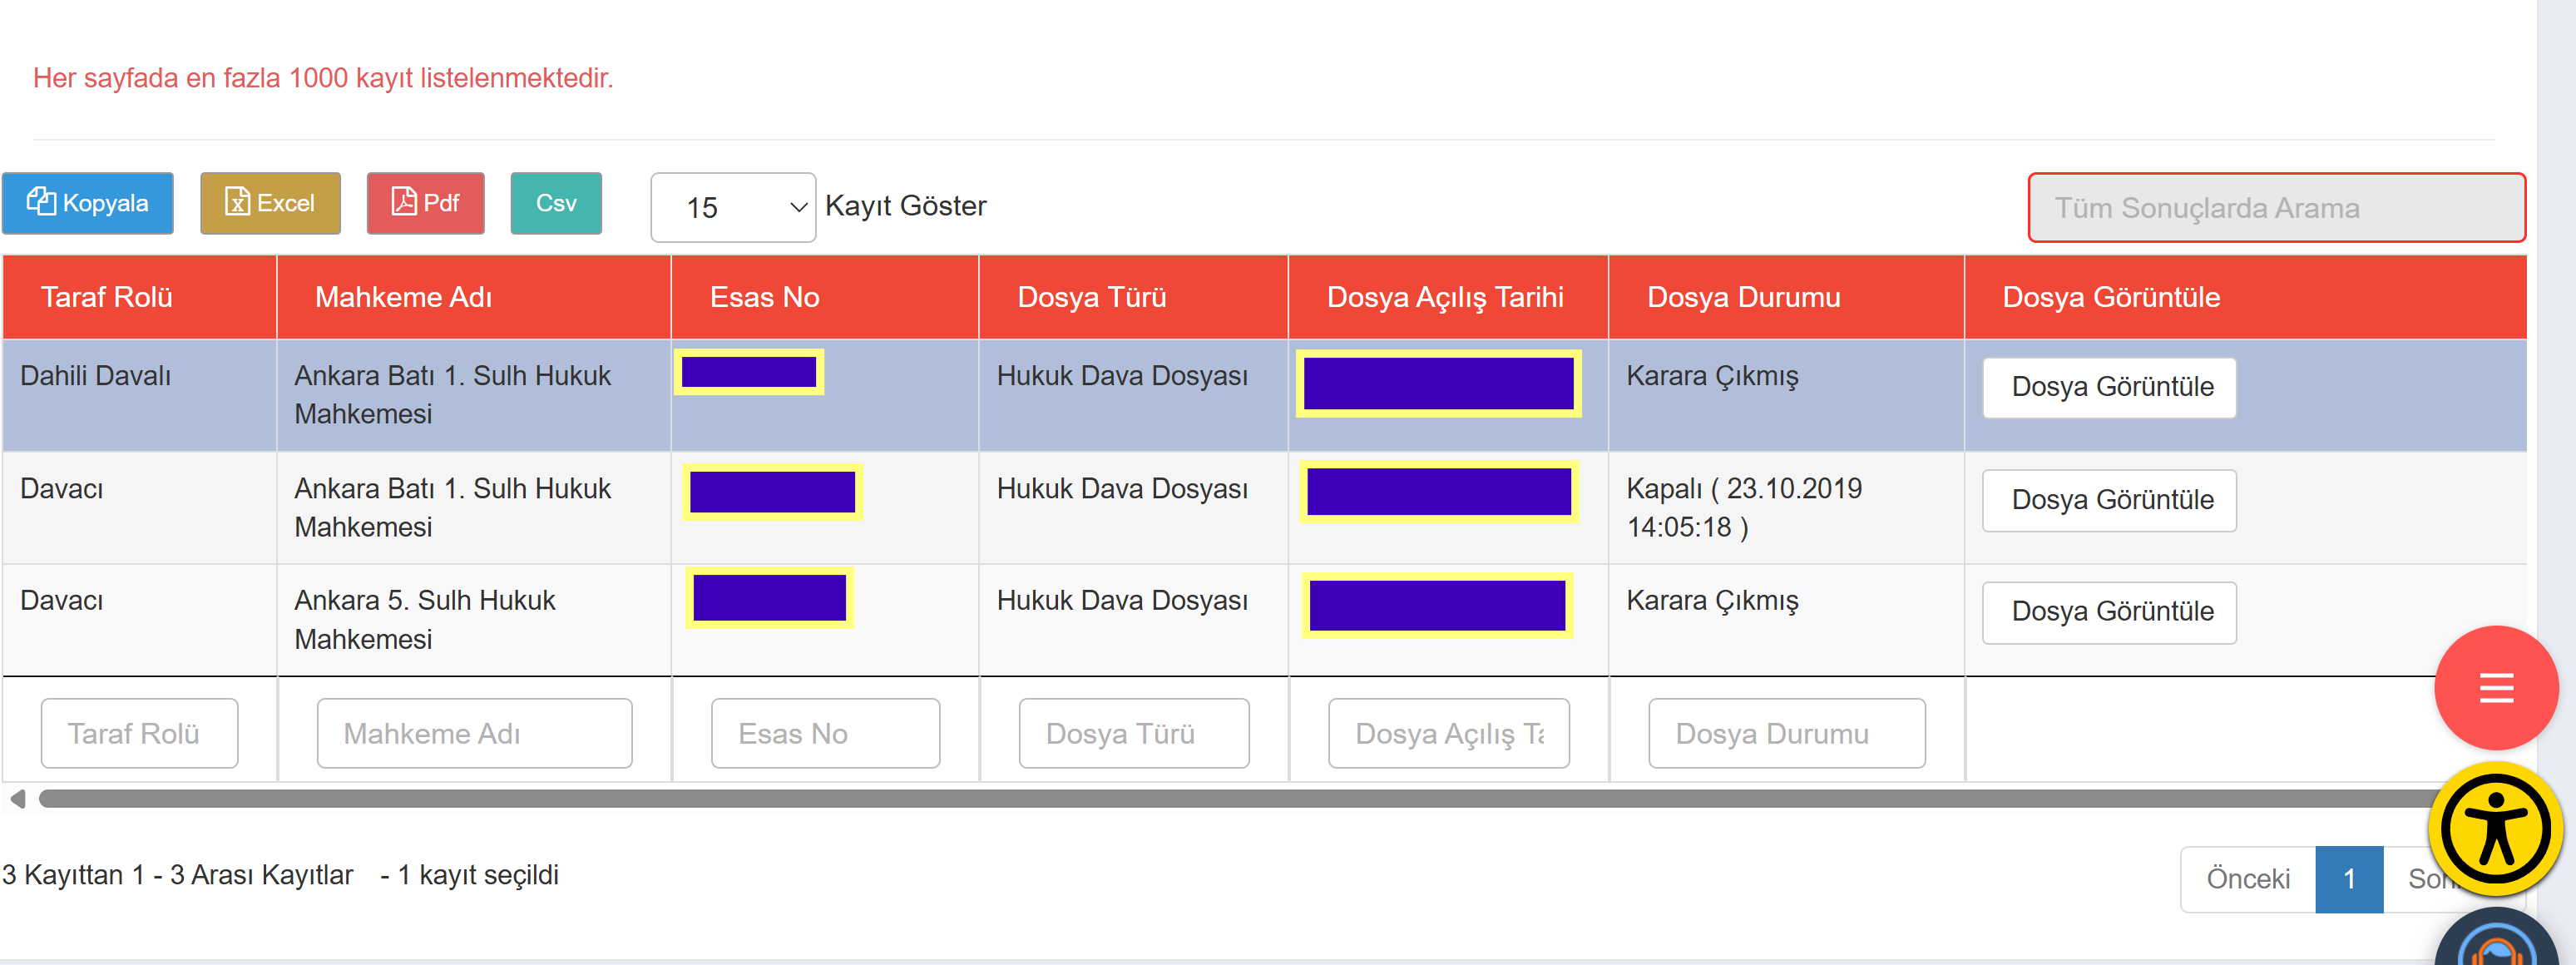Viewport: 2576px width, 965px height.
Task: Download the records as Csv
Action: pos(556,203)
